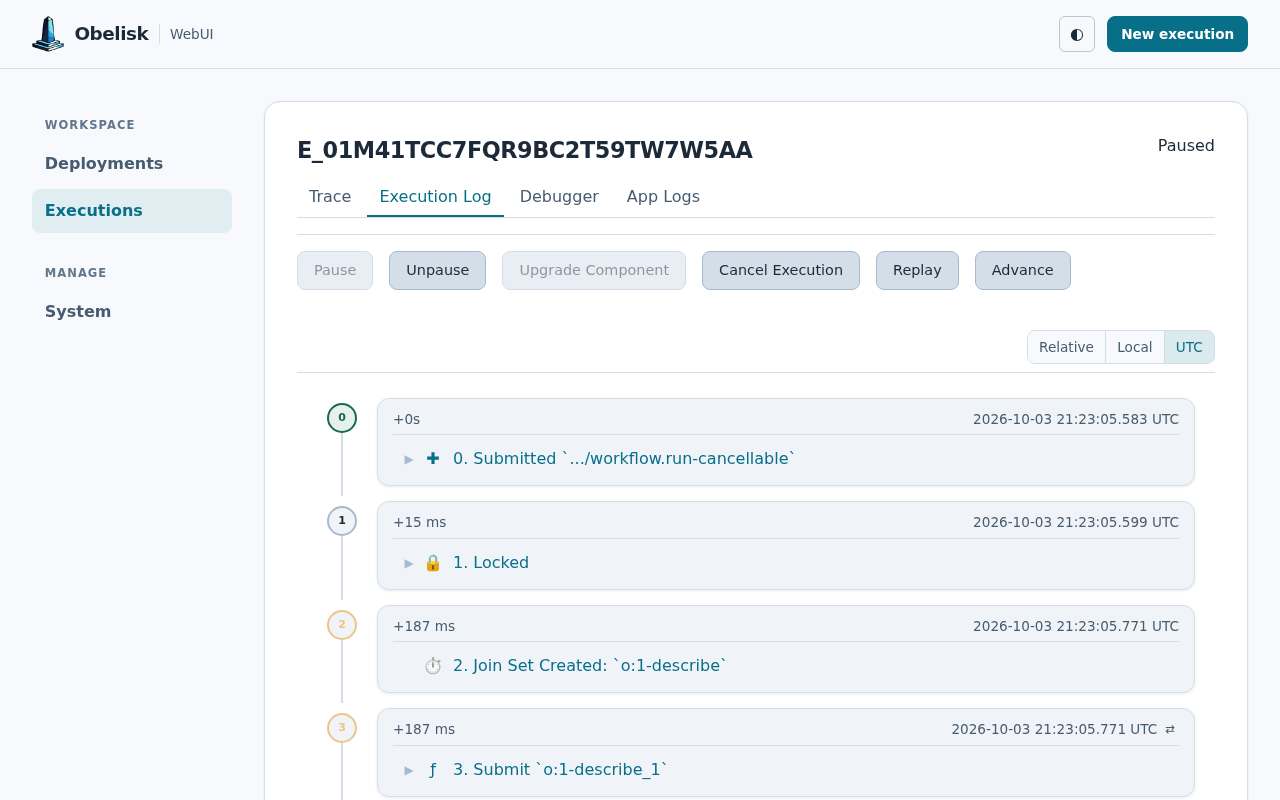Click the function icon beside Submit o:1-describe_1
Image resolution: width=1280 pixels, height=800 pixels.
pos(433,770)
